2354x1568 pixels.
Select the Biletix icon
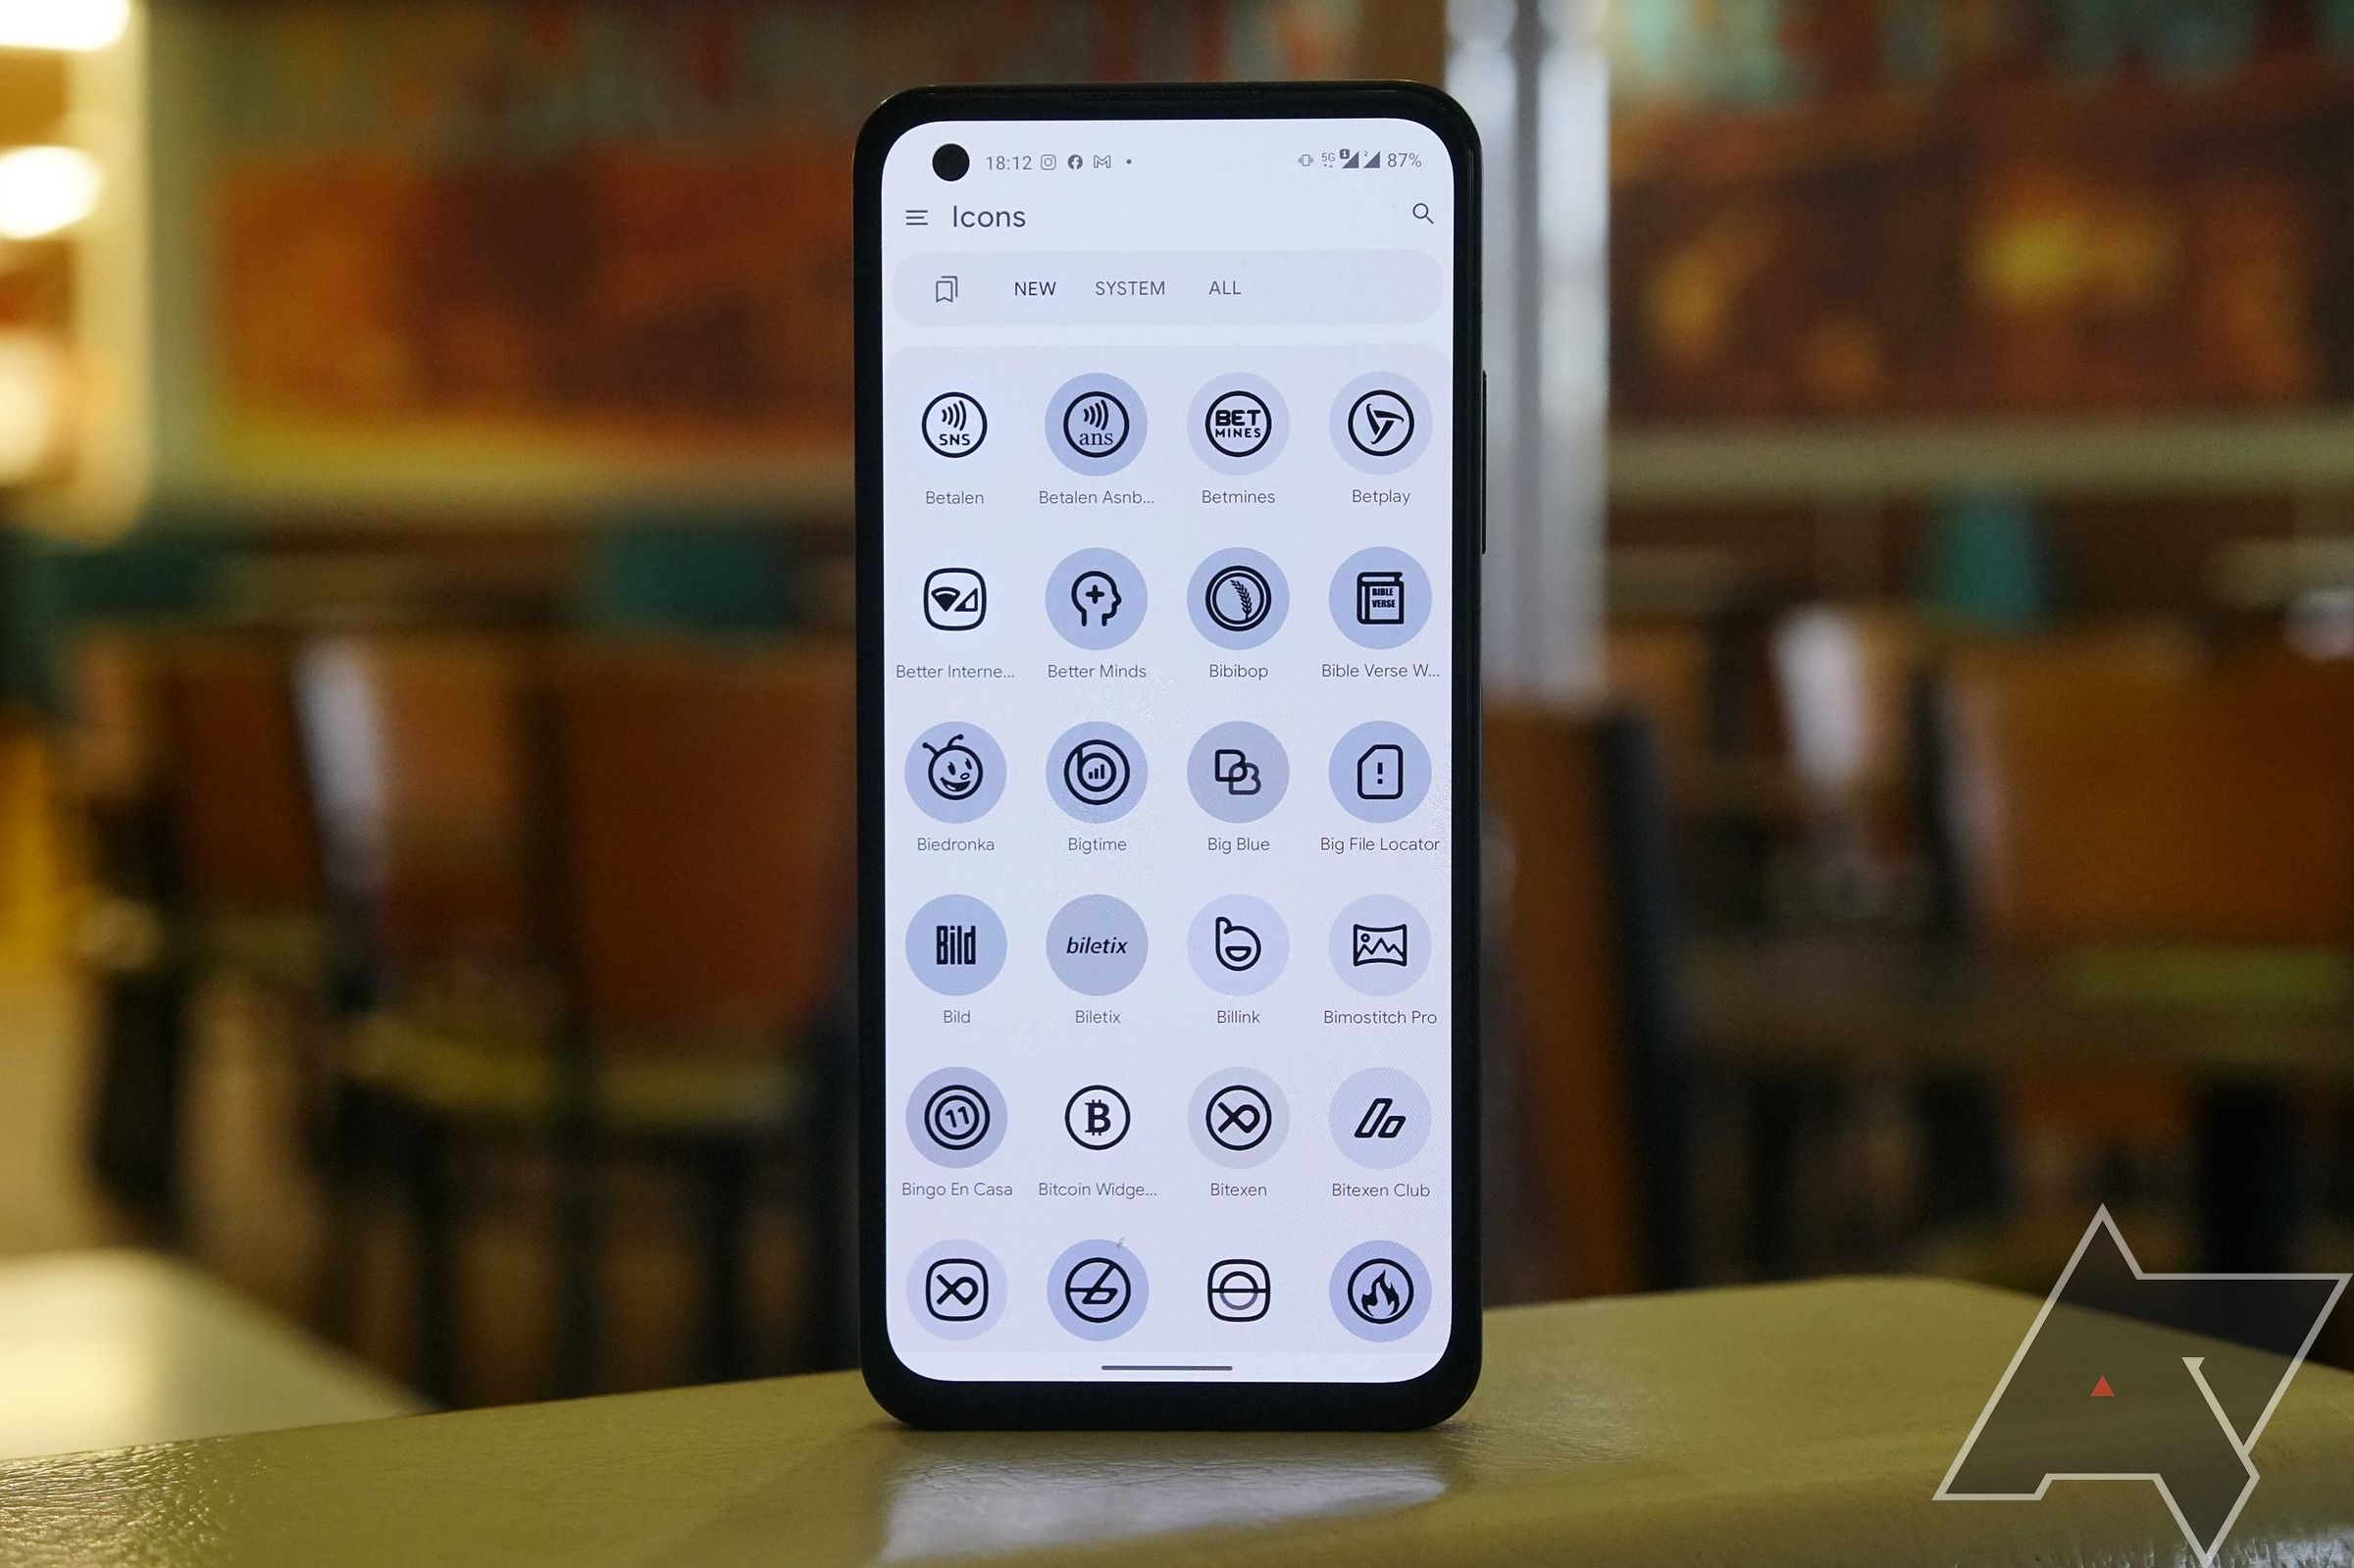1092,950
